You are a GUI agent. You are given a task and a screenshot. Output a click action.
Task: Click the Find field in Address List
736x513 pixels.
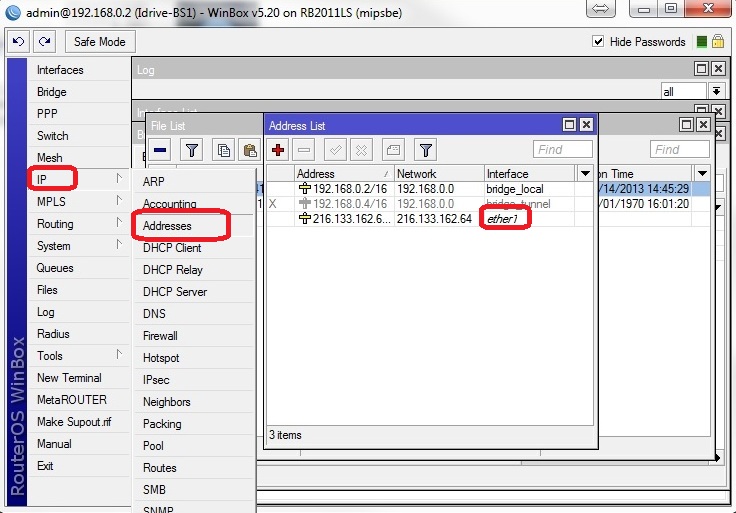click(563, 150)
